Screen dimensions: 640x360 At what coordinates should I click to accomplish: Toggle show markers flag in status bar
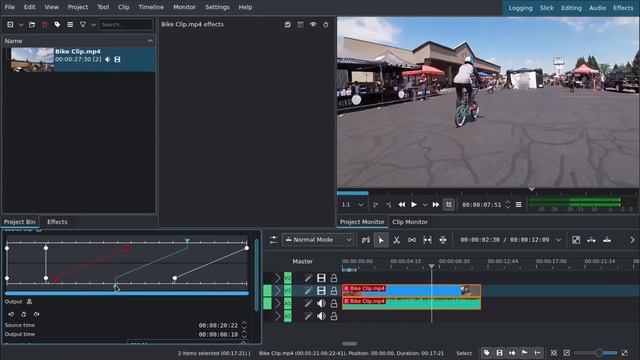(524, 353)
